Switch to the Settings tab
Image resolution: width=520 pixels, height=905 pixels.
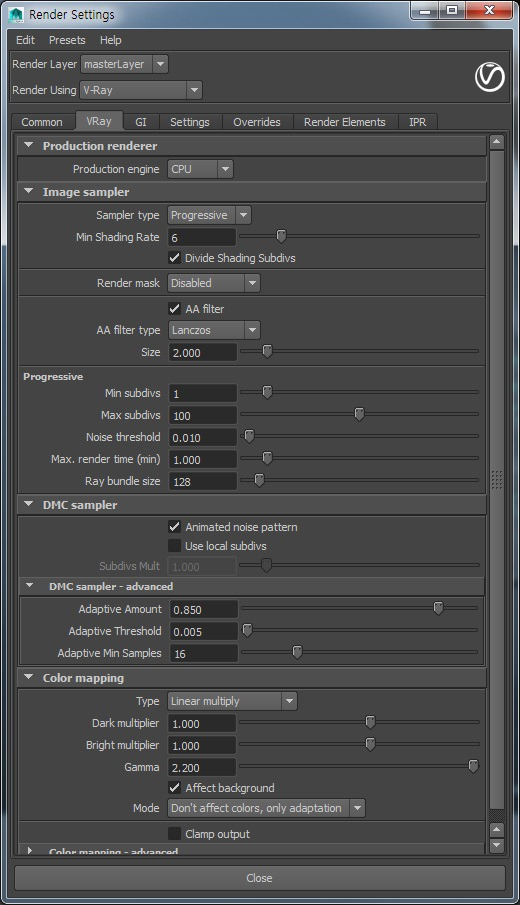point(189,122)
